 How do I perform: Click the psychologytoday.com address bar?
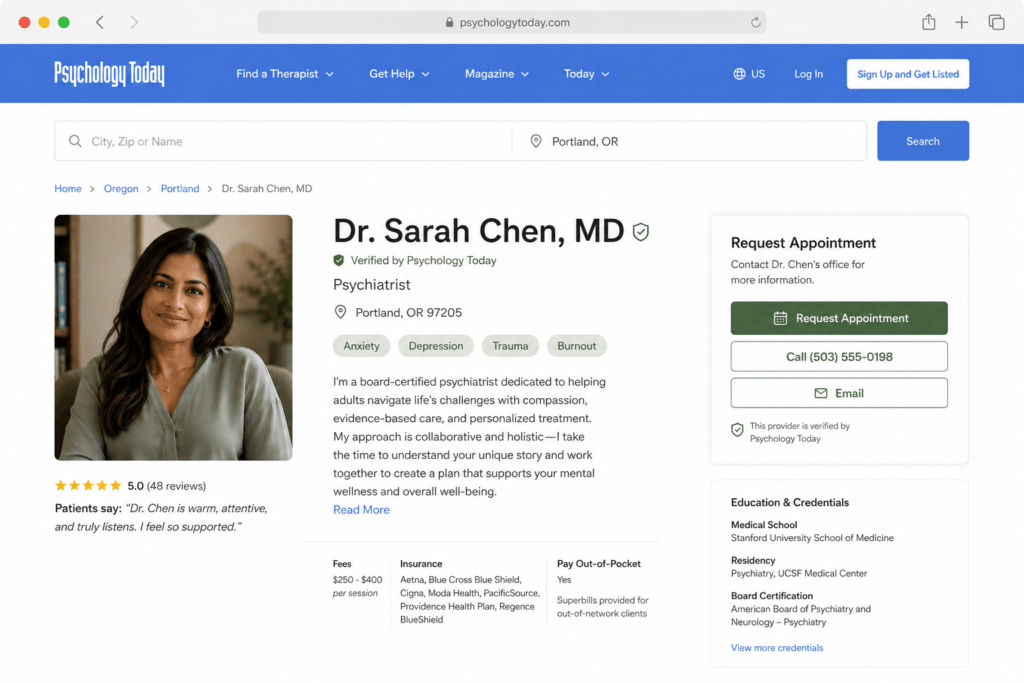pos(511,22)
